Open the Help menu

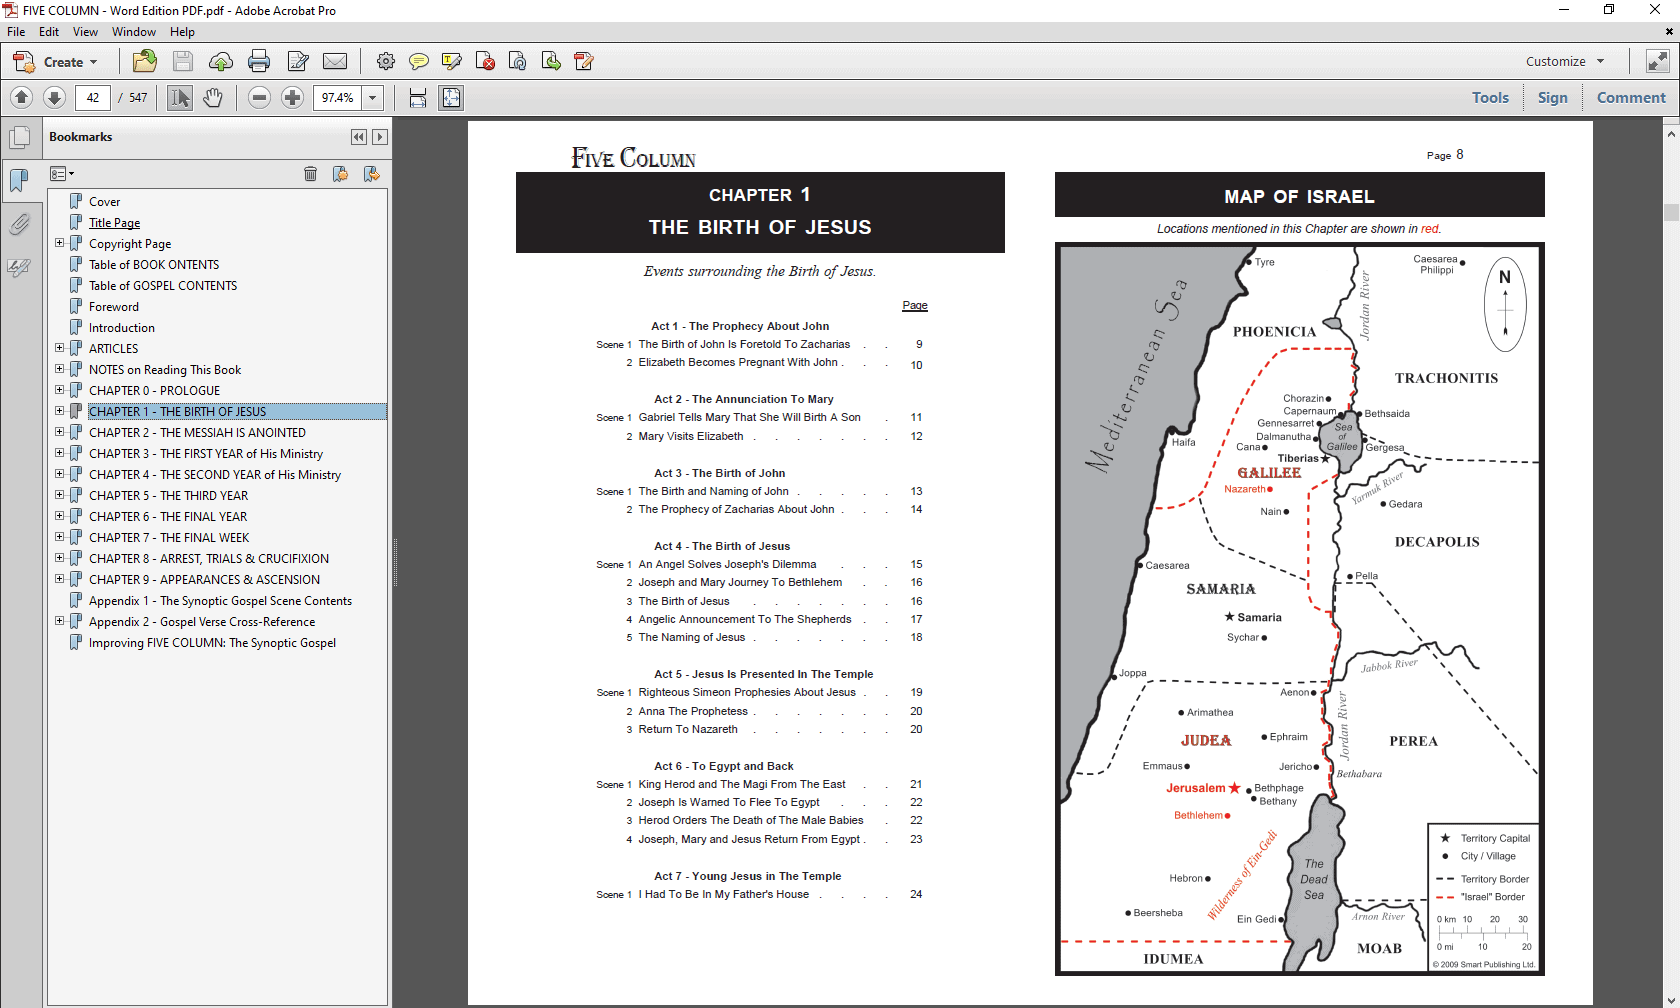click(x=182, y=32)
